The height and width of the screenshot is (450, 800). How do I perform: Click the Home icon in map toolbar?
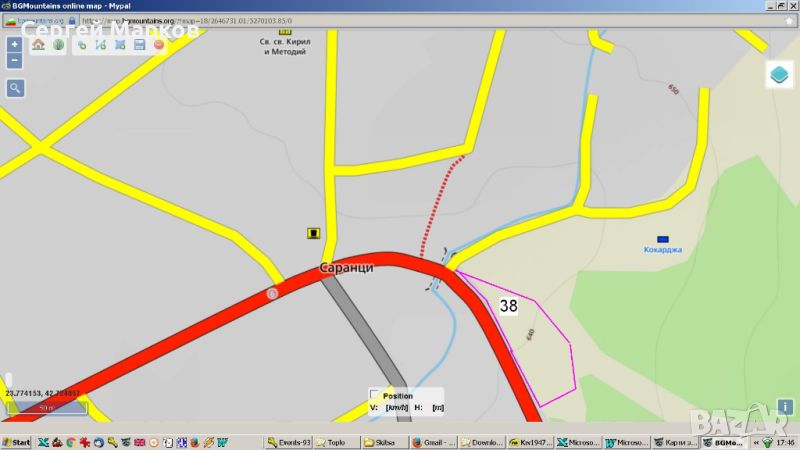tap(39, 45)
